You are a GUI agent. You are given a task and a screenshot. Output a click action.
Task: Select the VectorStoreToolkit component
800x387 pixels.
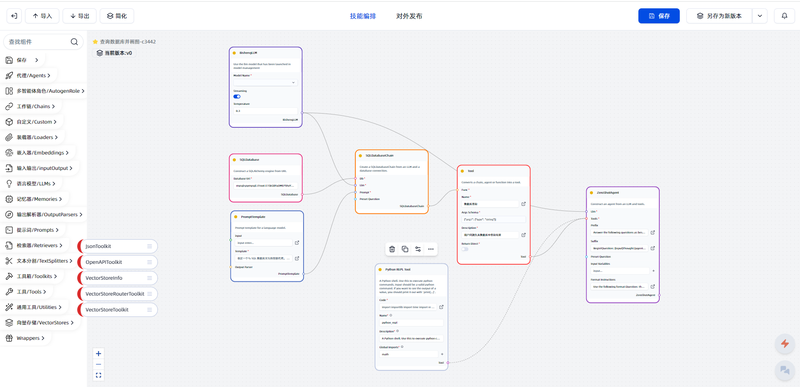(117, 309)
